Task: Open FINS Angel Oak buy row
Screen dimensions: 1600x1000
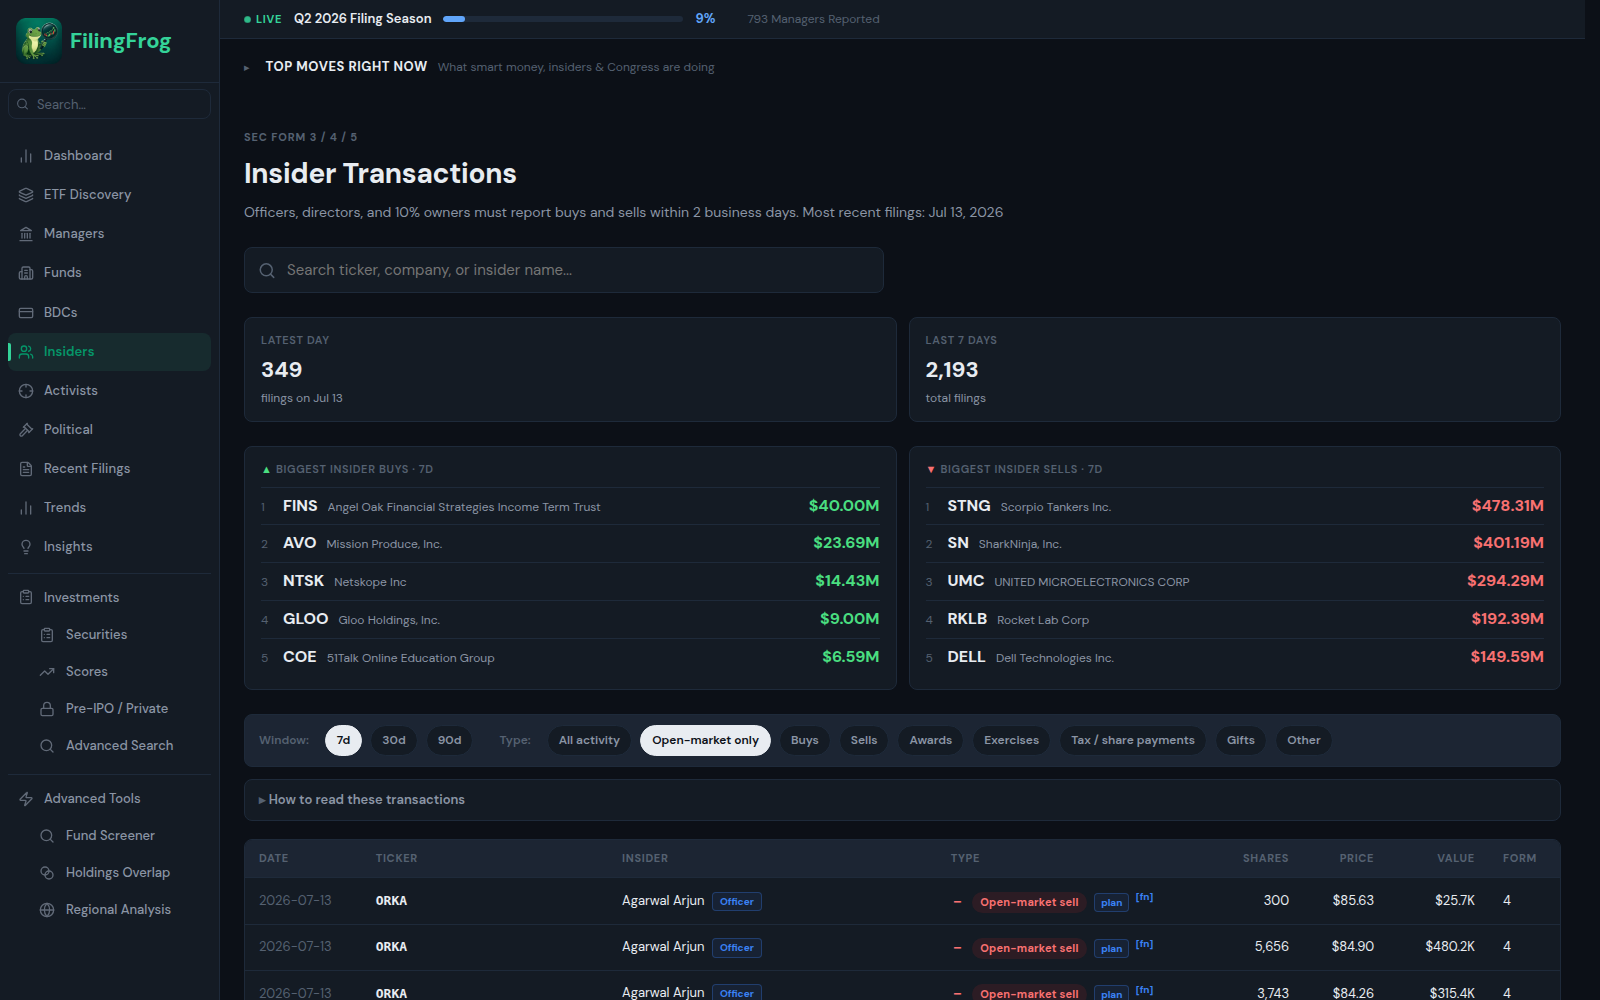Action: tap(570, 506)
